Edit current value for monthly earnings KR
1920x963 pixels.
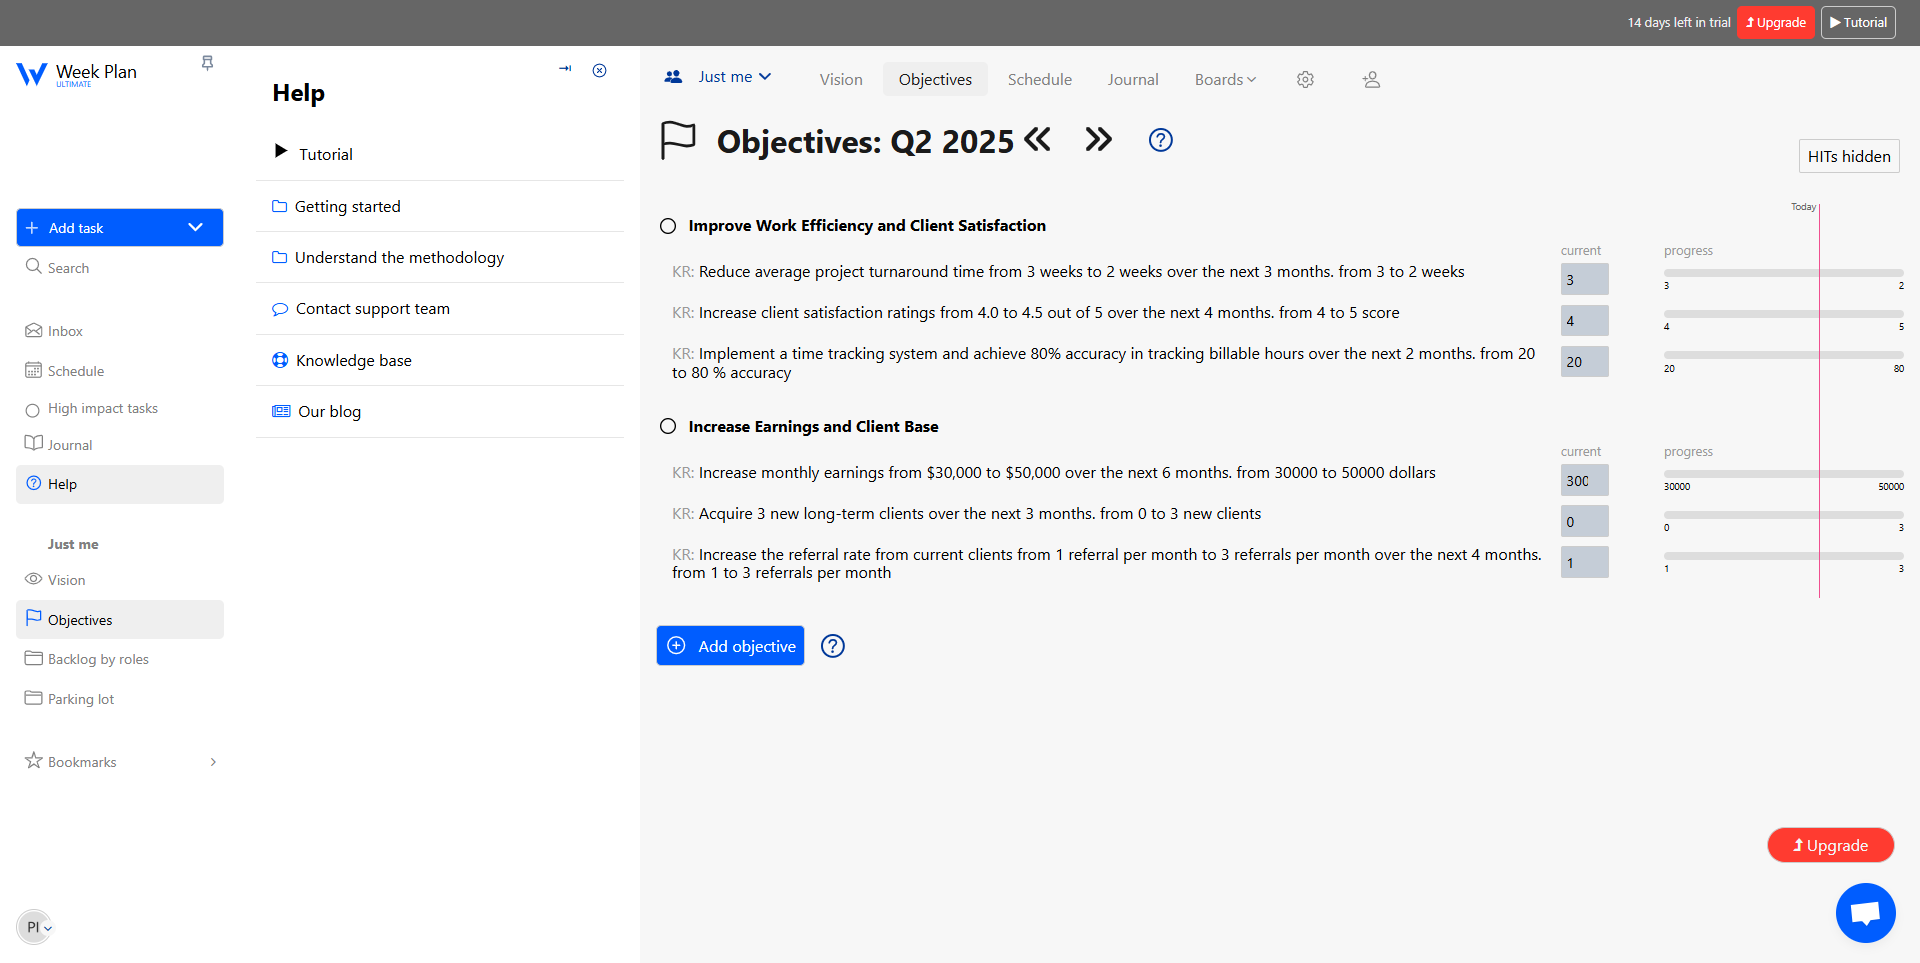1584,480
